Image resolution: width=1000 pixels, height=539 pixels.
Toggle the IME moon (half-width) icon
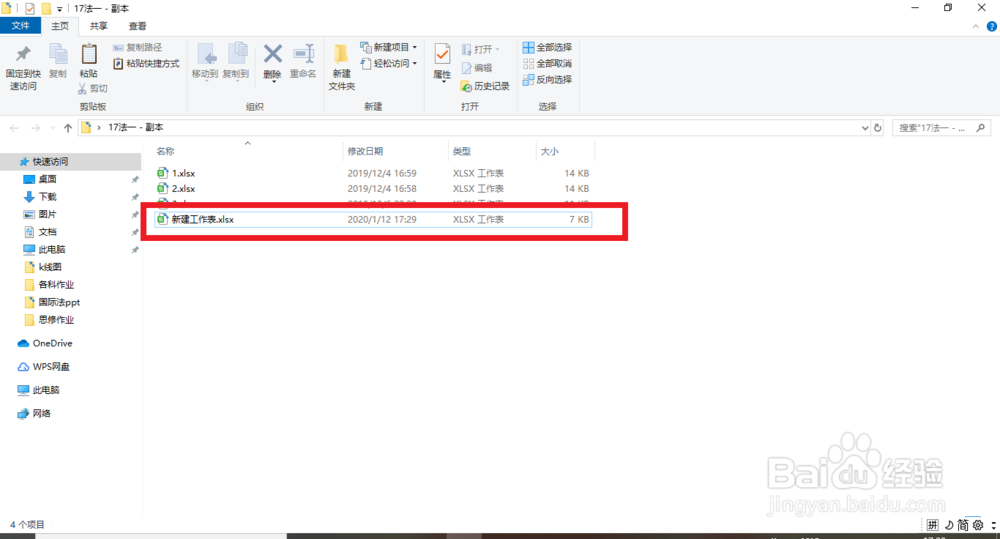click(x=948, y=525)
